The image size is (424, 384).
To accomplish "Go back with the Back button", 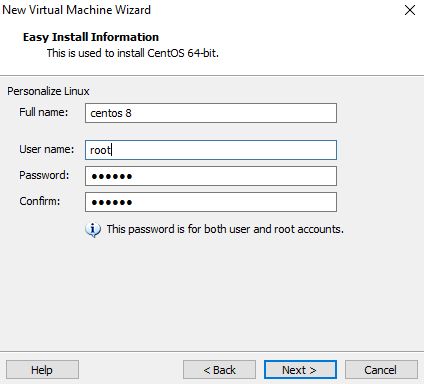I will pos(219,370).
